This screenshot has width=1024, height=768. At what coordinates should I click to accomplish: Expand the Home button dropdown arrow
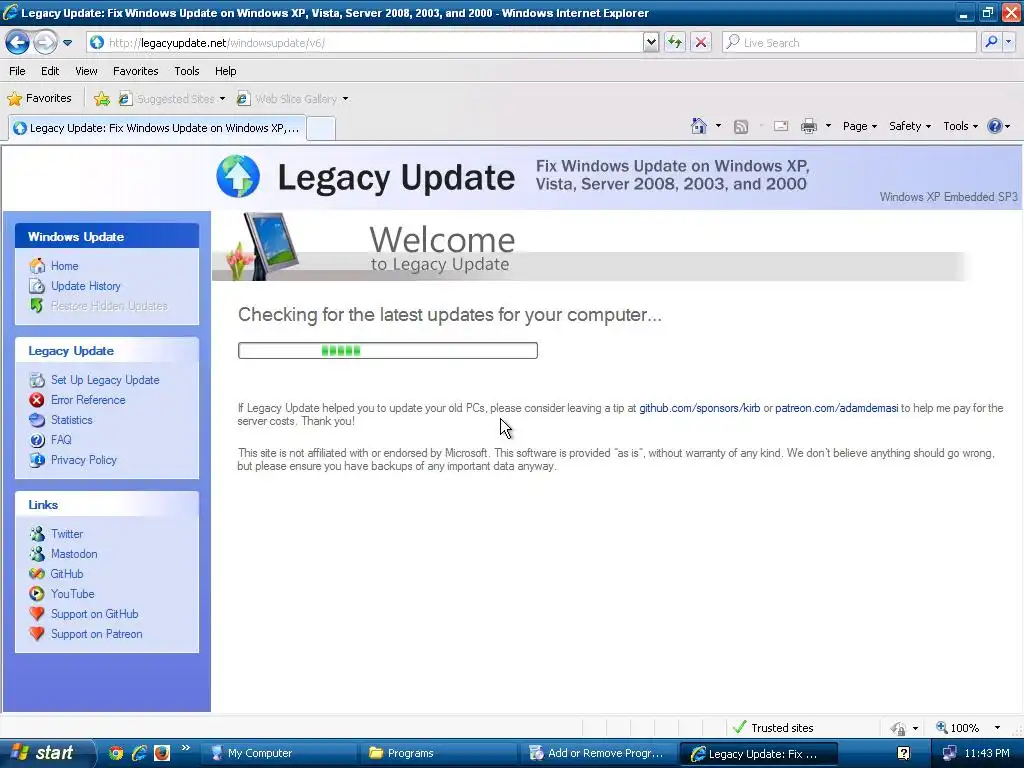(718, 126)
